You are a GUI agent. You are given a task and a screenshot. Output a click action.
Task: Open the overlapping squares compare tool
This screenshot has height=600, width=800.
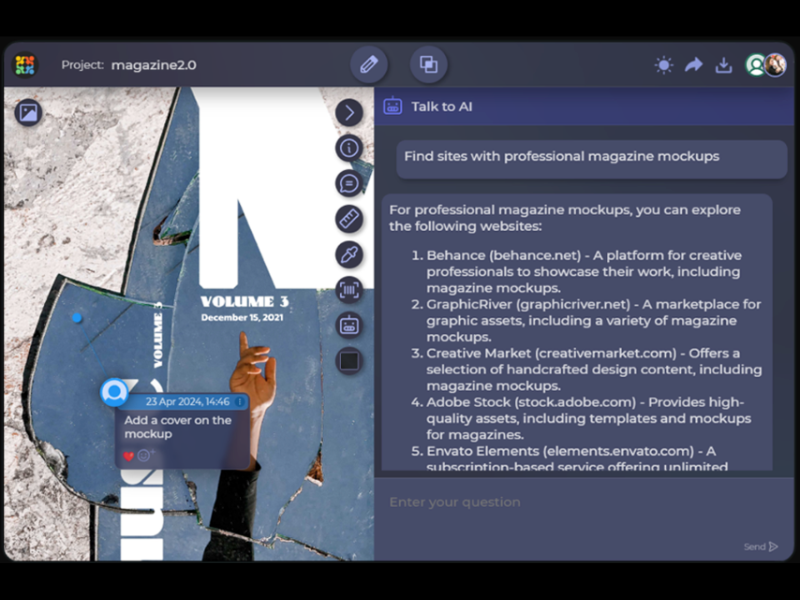coord(429,64)
